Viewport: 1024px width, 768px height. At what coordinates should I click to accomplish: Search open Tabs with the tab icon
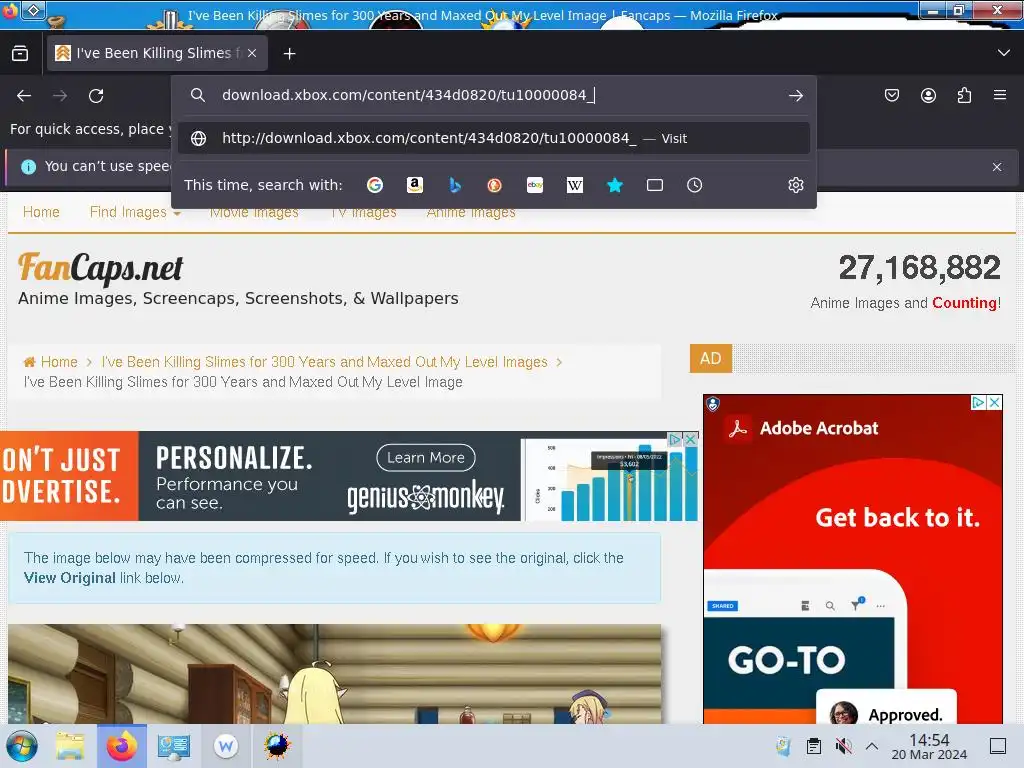654,185
